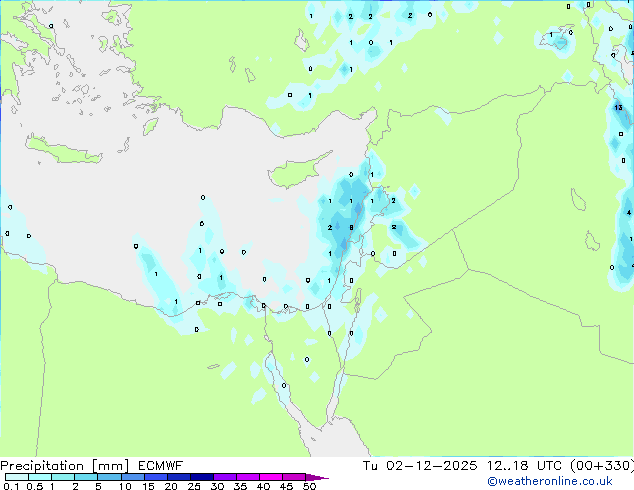The image size is (634, 490).
Task: Click the '0.1' legend label
Action: [11, 486]
